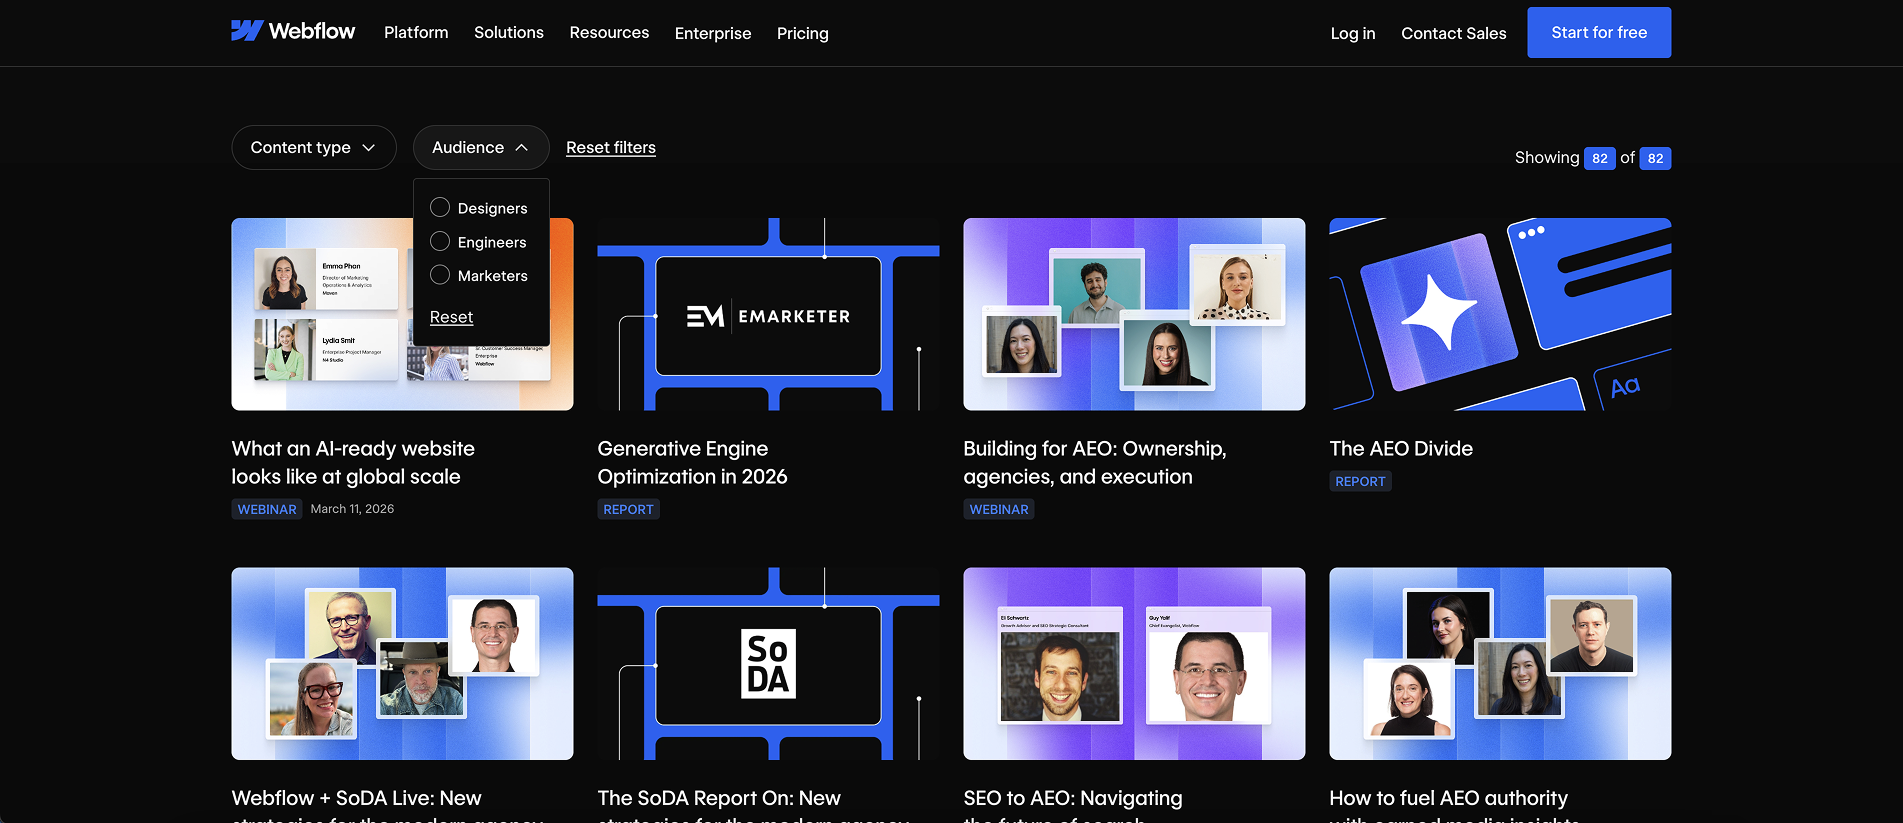This screenshot has width=1903, height=823.
Task: Open the Resources menu
Action: [609, 33]
